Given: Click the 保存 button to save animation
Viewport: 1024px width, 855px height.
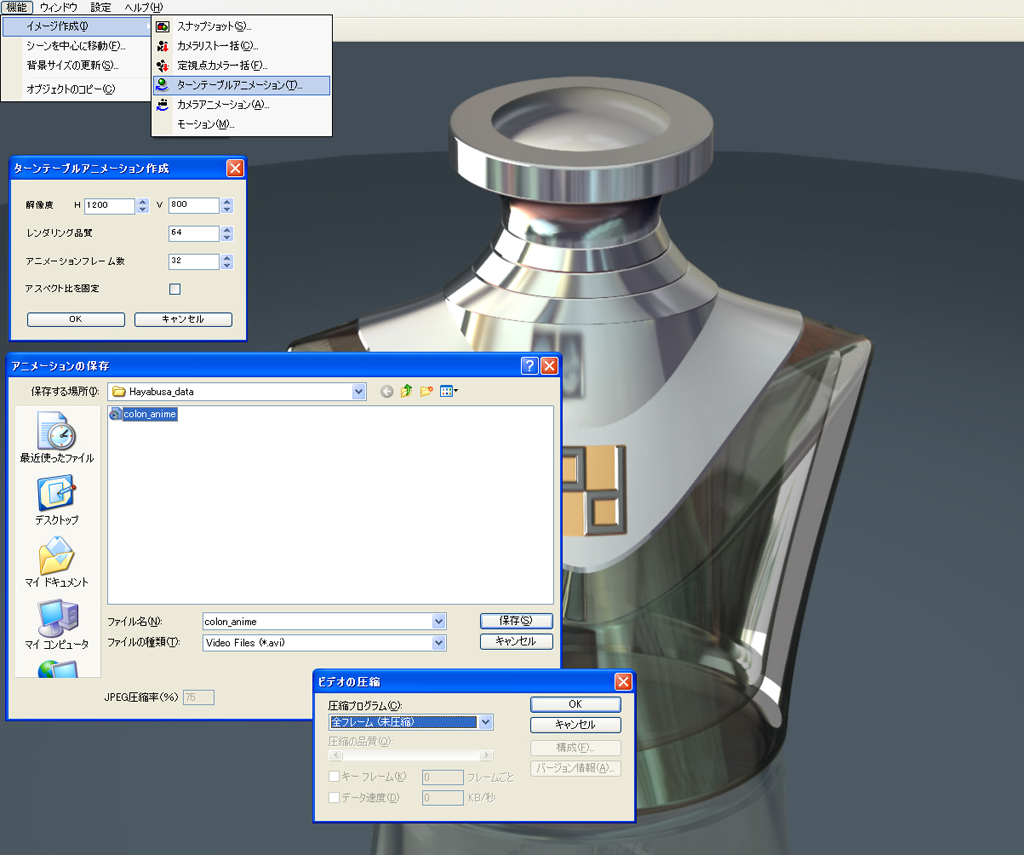Looking at the screenshot, I should point(516,621).
